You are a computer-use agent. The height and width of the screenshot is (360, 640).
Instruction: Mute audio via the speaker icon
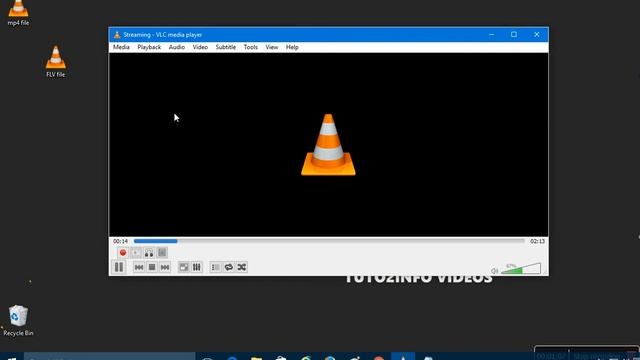point(494,271)
